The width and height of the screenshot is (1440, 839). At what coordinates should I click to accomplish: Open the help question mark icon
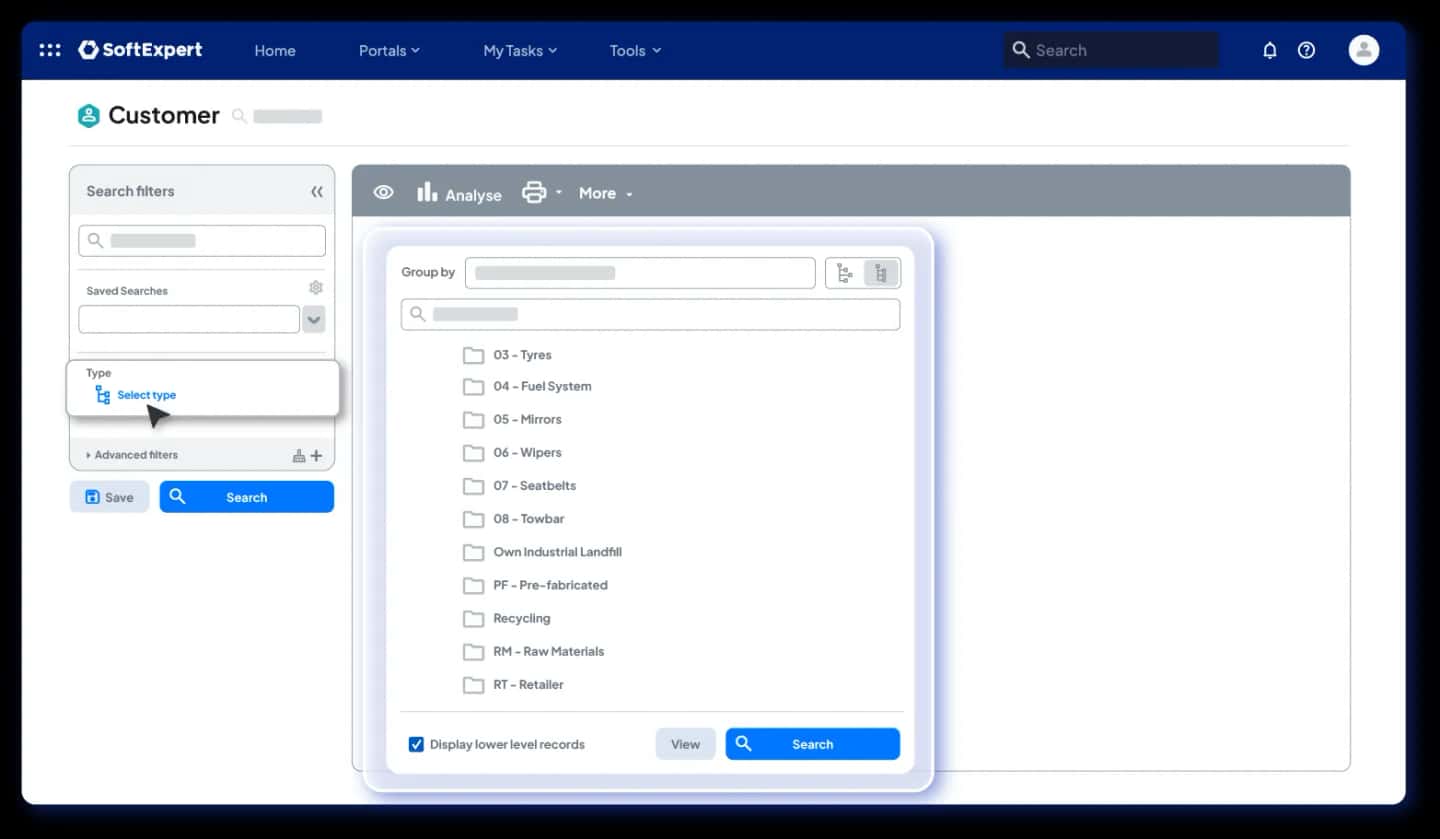click(x=1306, y=50)
